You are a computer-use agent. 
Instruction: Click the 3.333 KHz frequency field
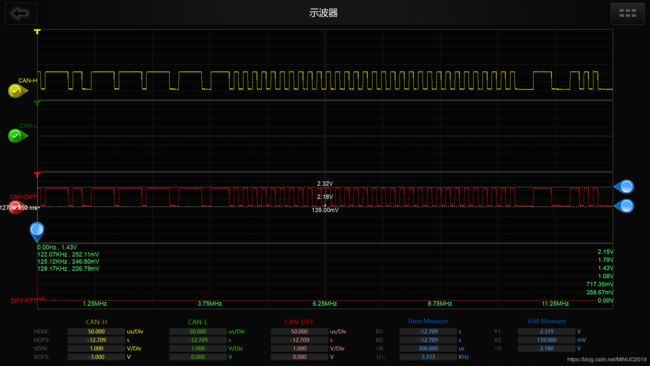point(428,357)
